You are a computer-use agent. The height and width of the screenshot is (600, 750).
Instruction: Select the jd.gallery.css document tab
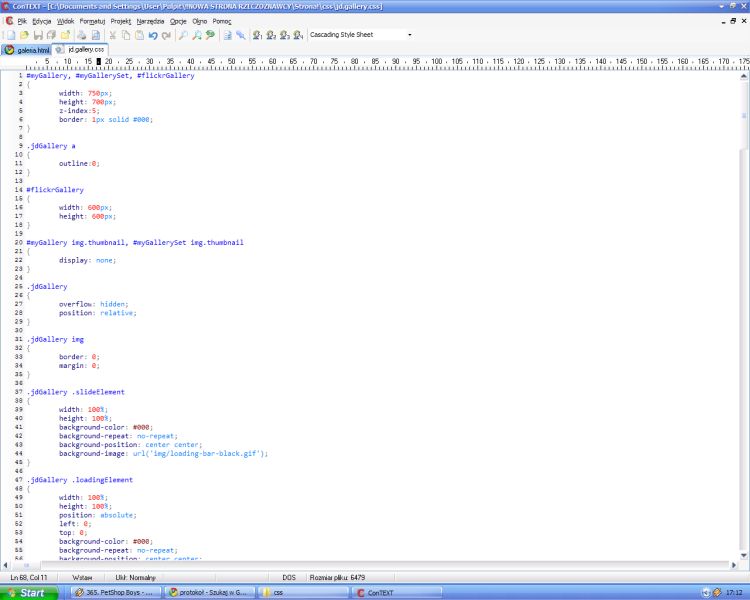tap(81, 49)
